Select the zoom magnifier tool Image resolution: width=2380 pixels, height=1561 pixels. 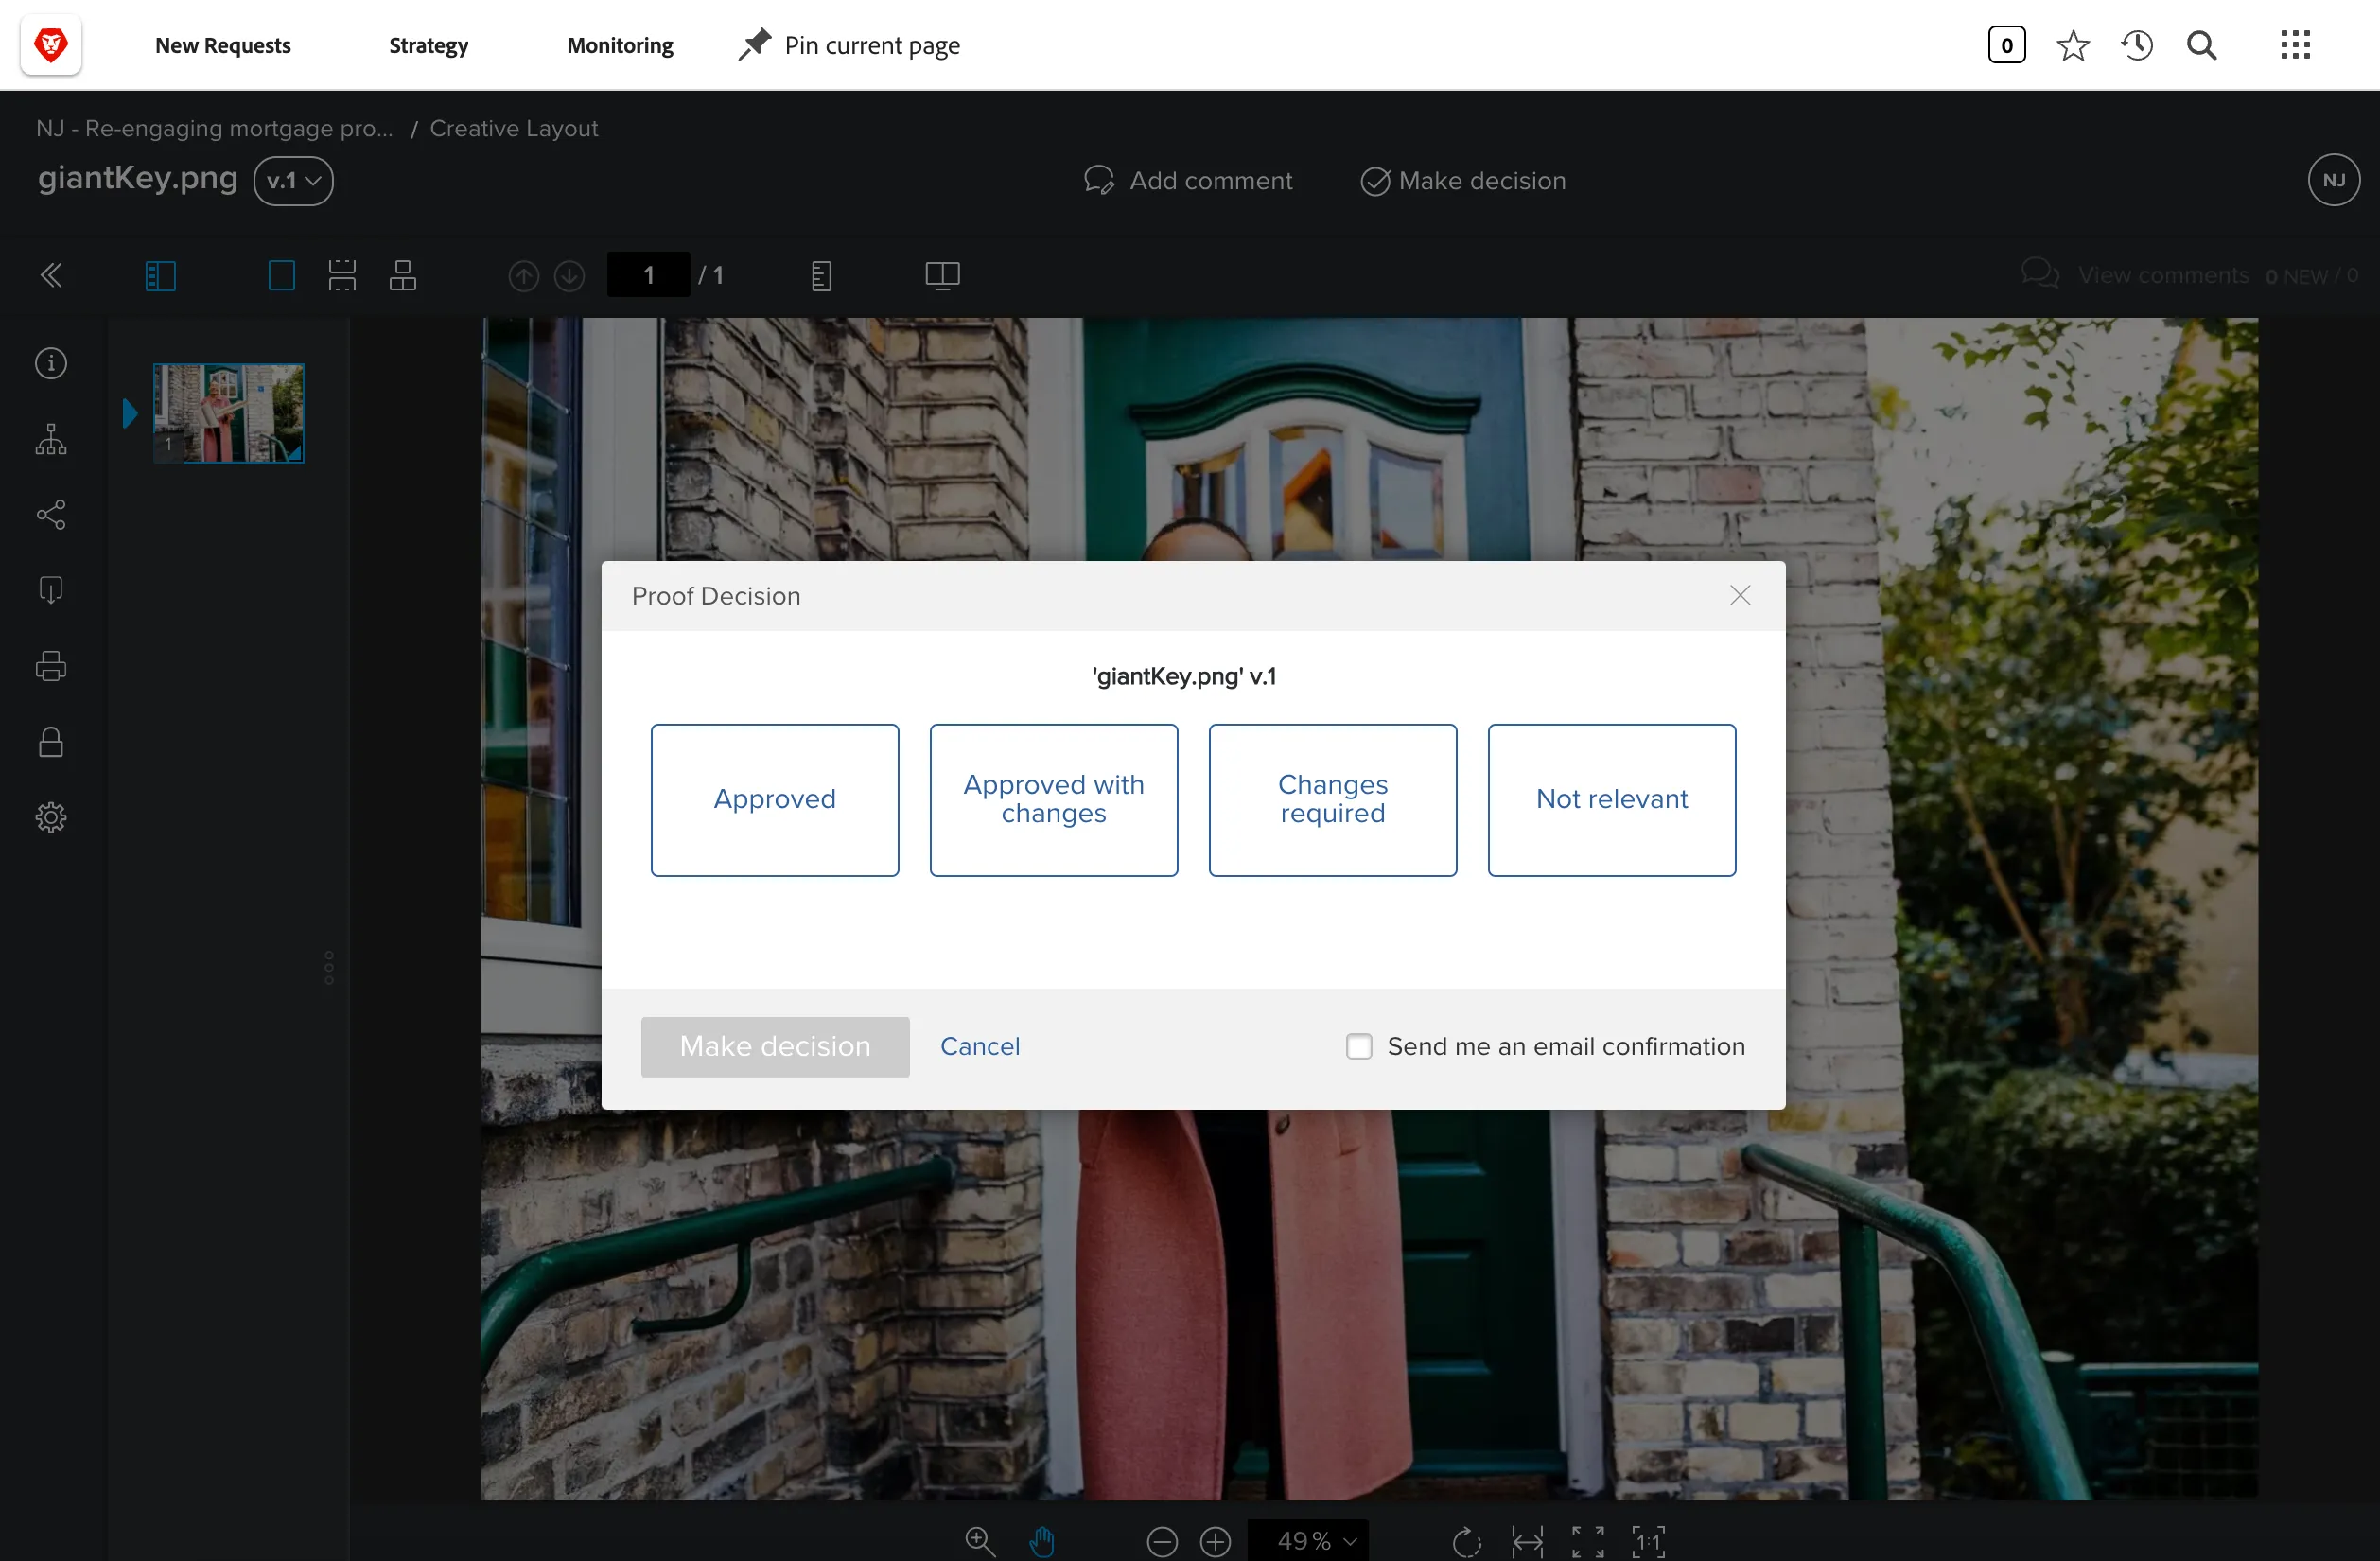(x=980, y=1541)
